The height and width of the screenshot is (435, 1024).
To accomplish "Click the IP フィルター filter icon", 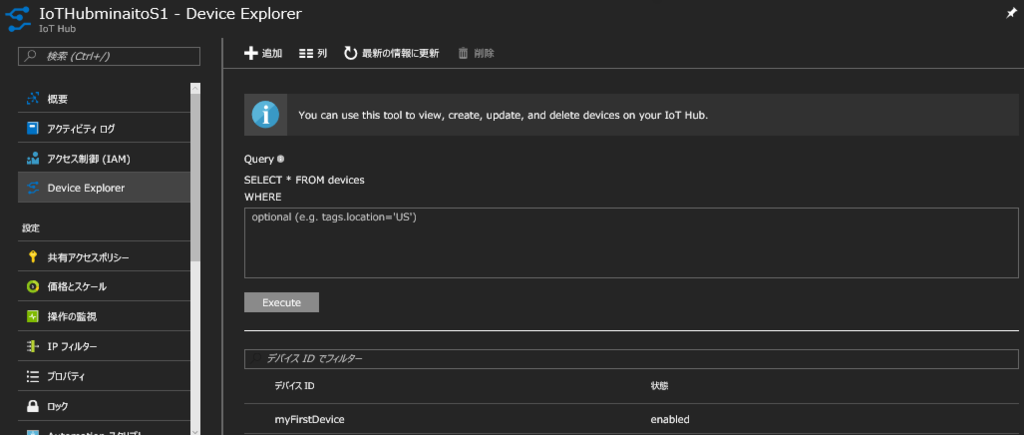I will [33, 346].
